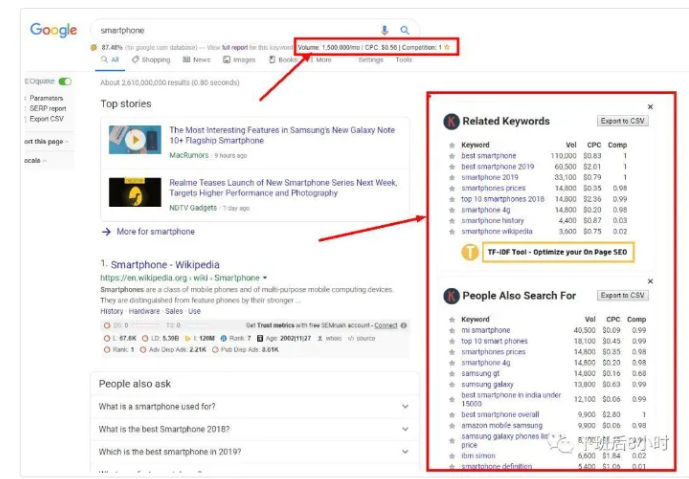Viewport: 689px width, 479px height.
Task: Select the All search tab
Action: click(x=110, y=59)
